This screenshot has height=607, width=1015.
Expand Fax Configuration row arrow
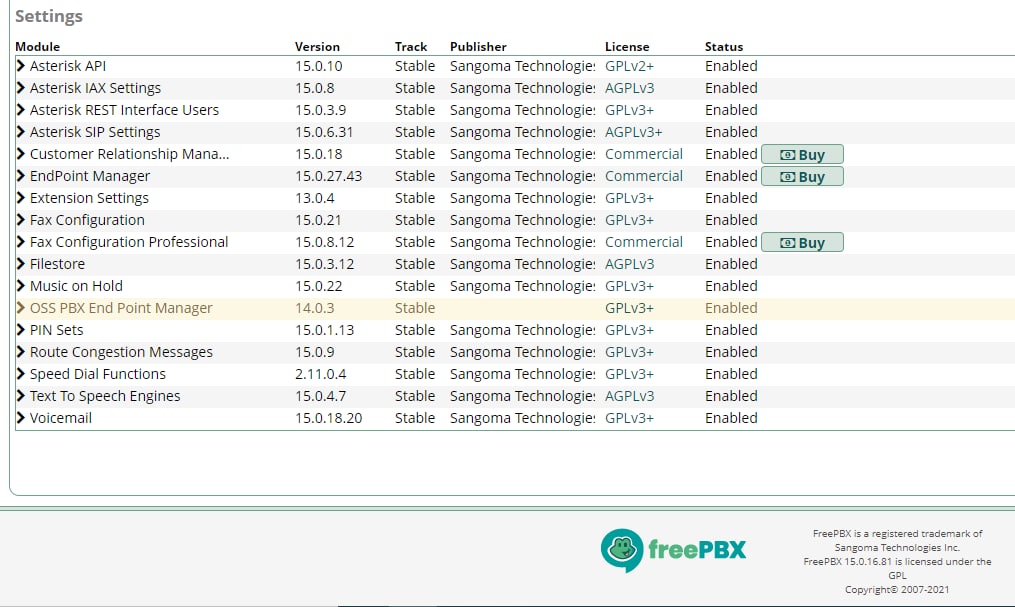pos(21,220)
